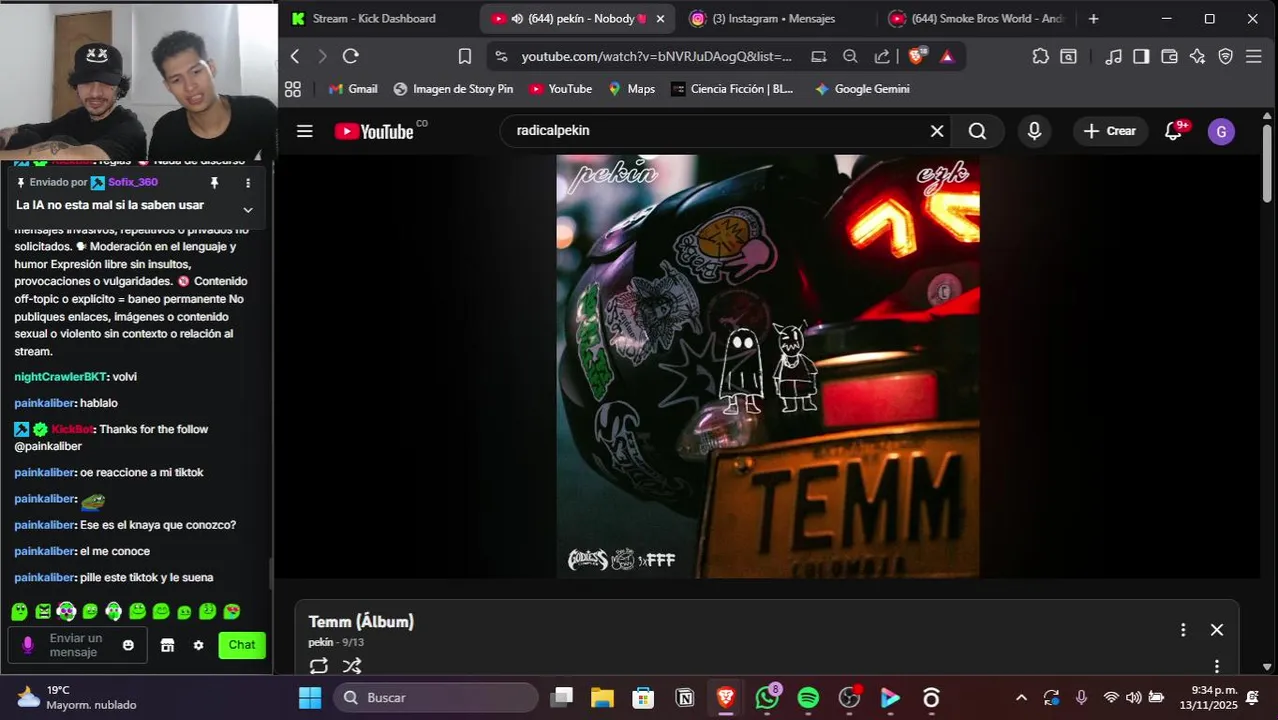Go back in browser history
This screenshot has height=720, width=1278.
[x=294, y=56]
